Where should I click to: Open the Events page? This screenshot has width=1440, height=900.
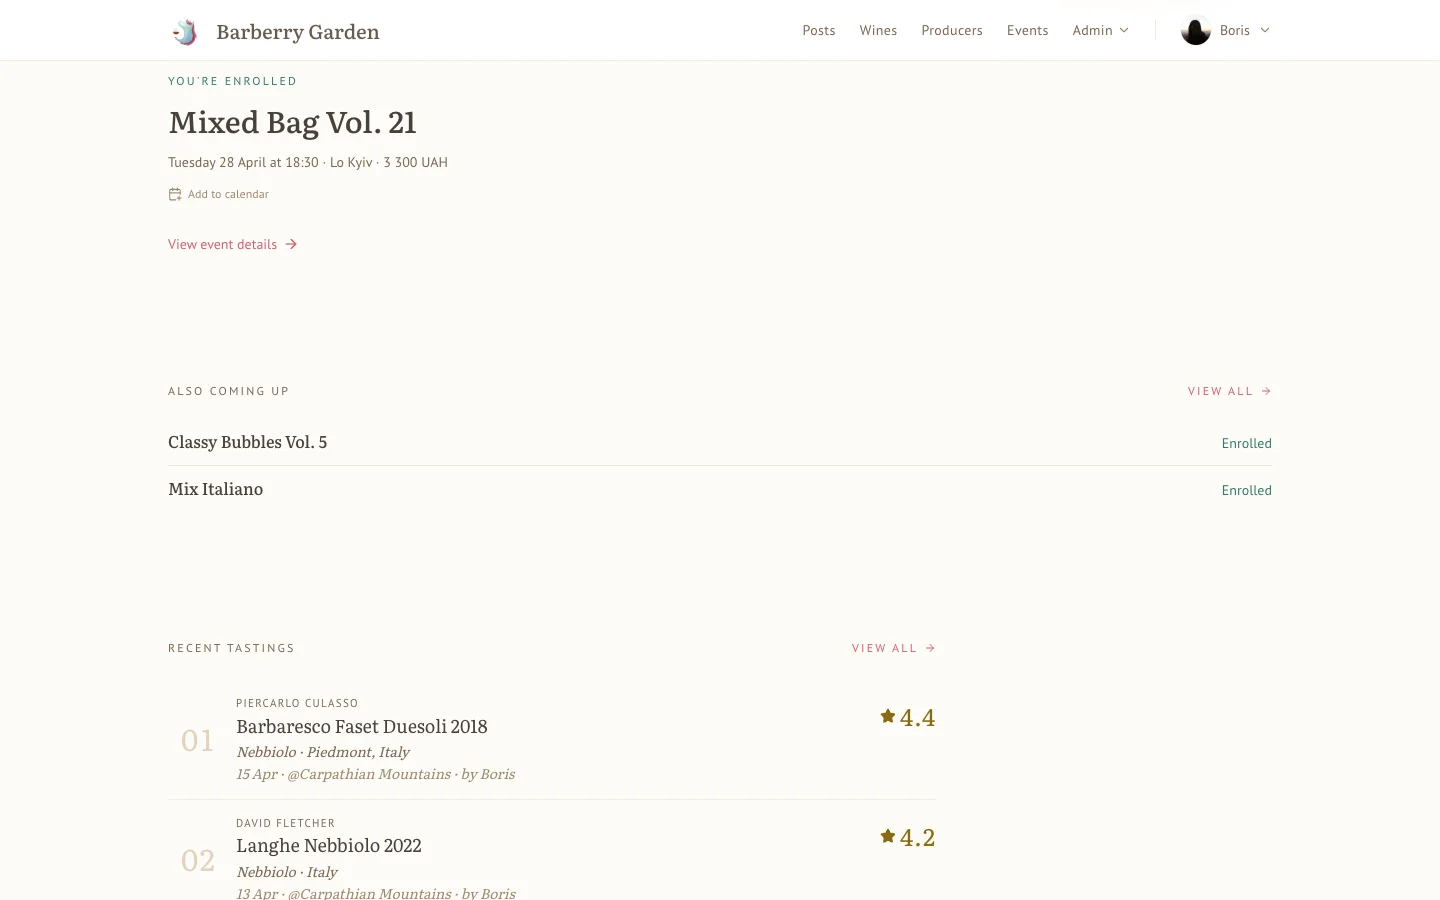click(1027, 30)
